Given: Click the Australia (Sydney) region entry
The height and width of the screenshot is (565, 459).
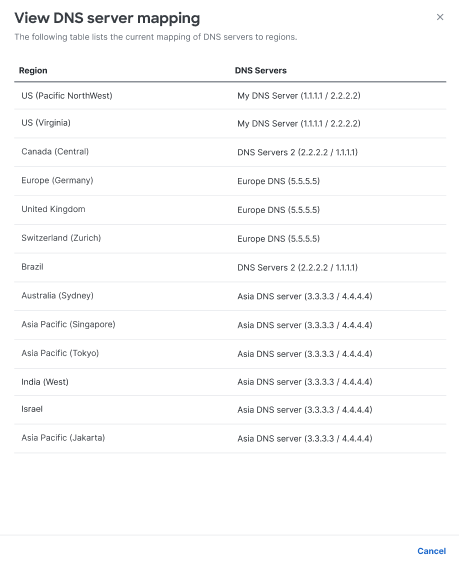Looking at the screenshot, I should click(57, 295).
